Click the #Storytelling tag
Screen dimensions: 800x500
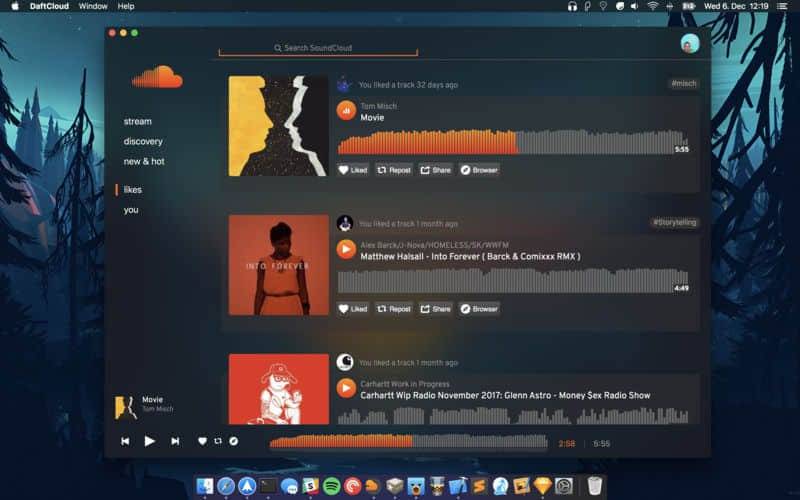(674, 222)
